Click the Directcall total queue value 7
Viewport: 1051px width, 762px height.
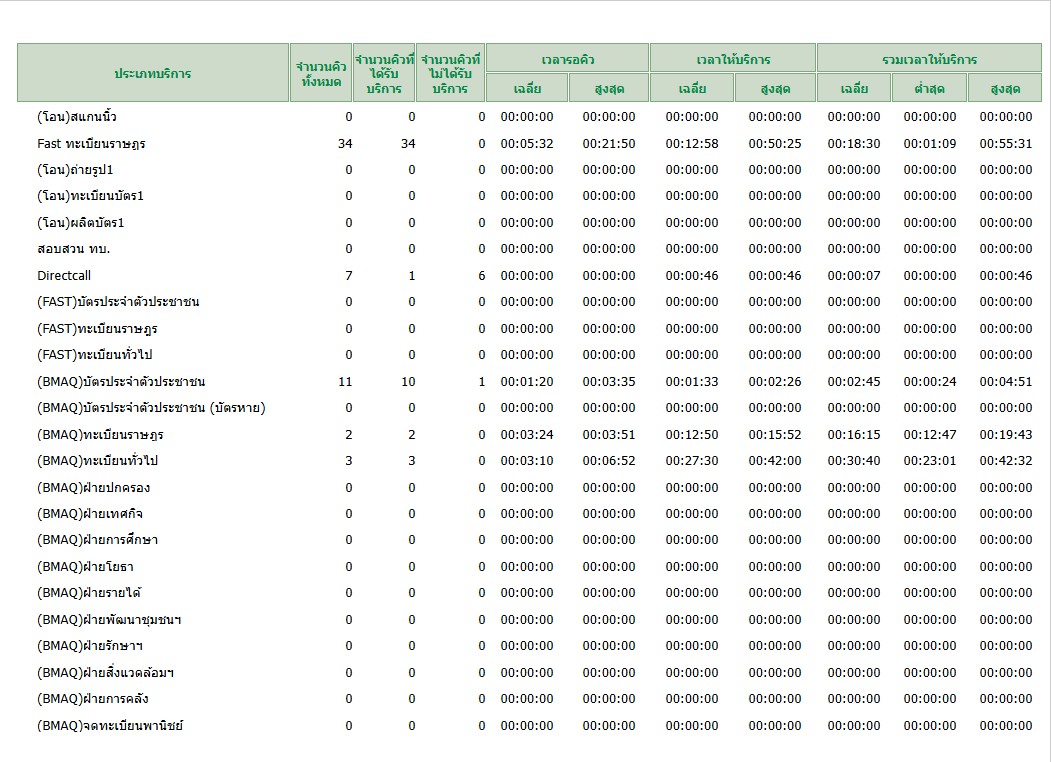tap(349, 275)
